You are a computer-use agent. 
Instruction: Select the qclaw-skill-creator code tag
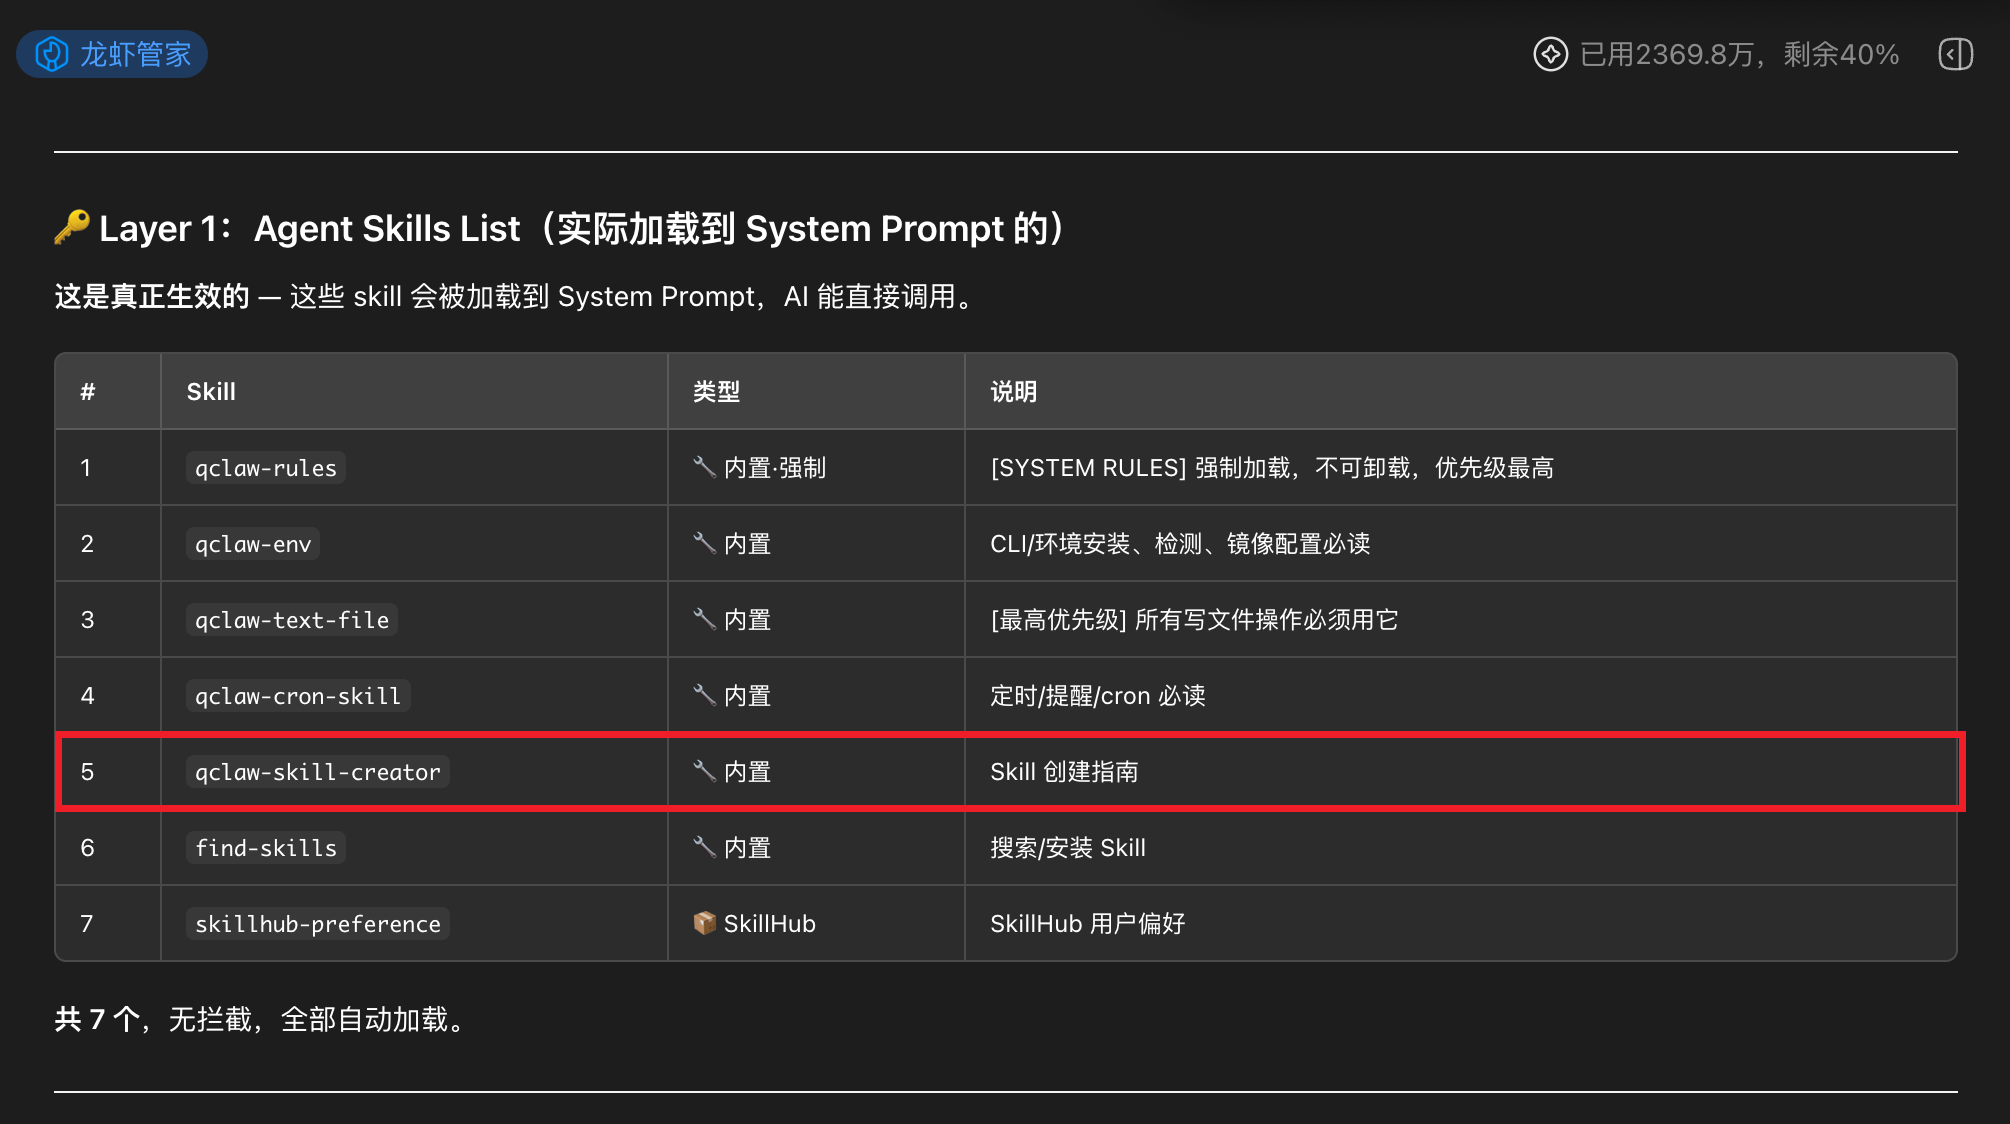point(317,772)
